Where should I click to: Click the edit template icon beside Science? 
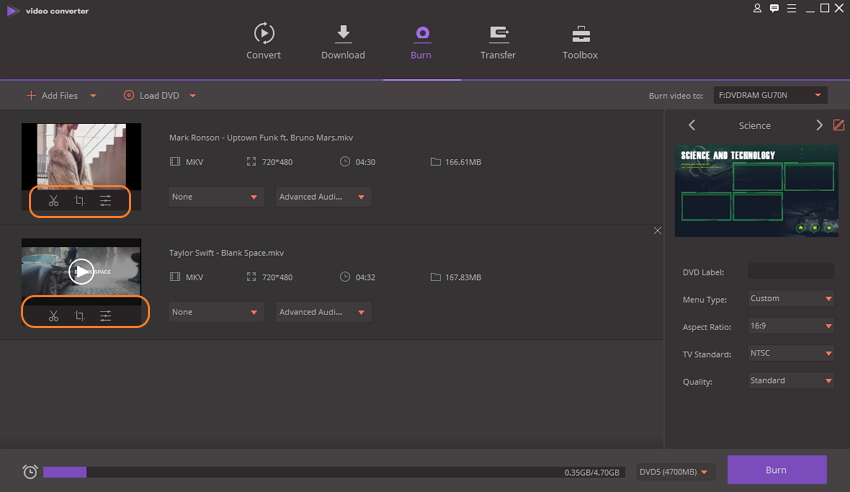838,125
